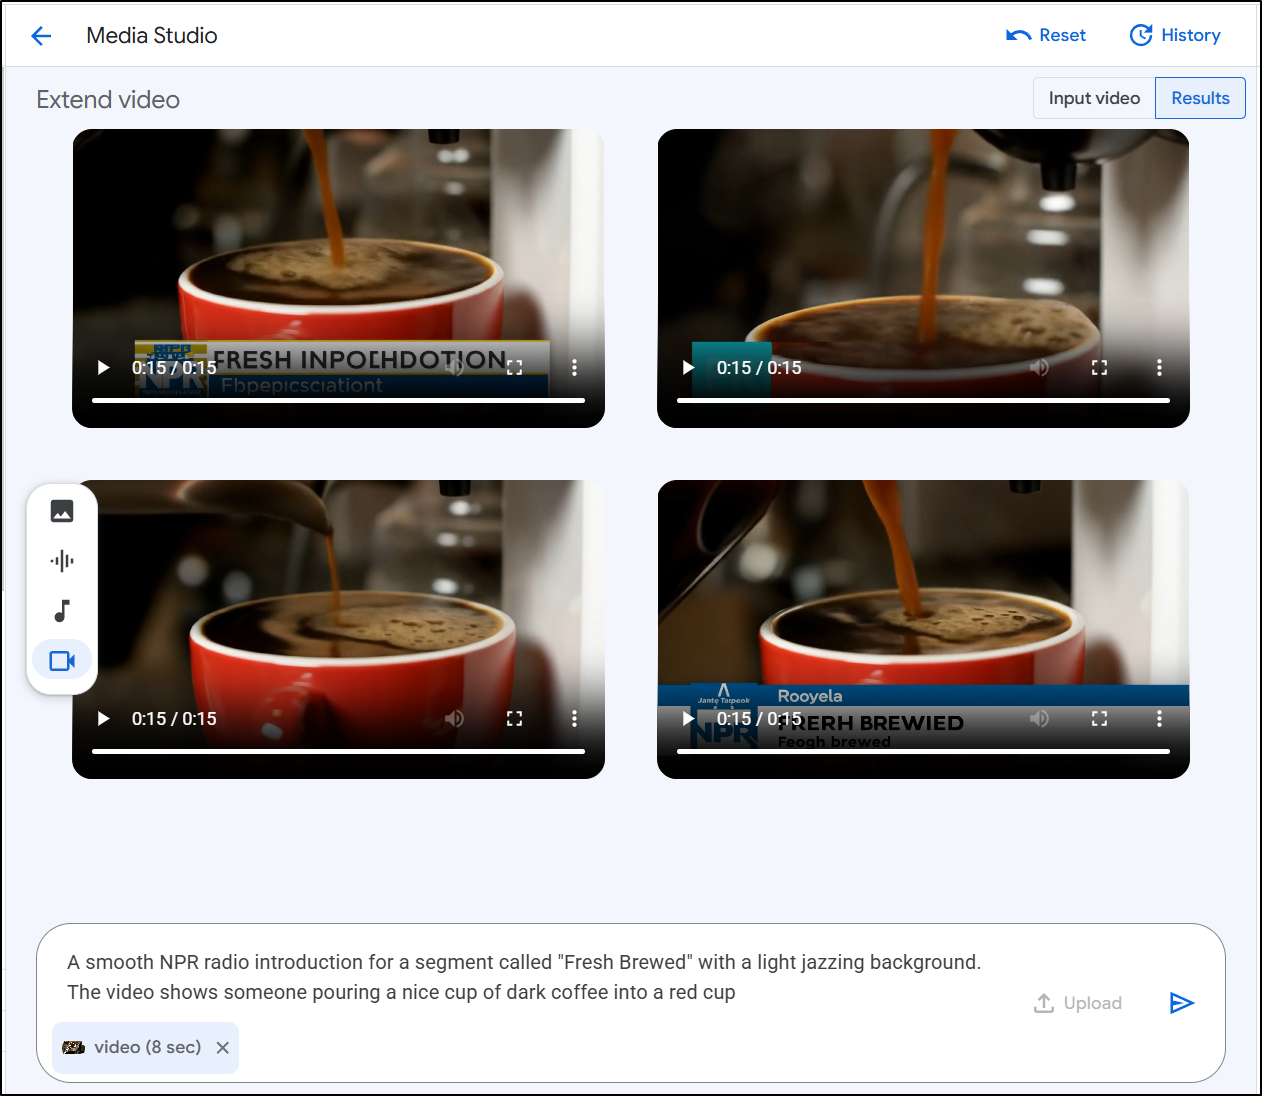The image size is (1262, 1096).
Task: Seek on the bottom-right video progress bar
Action: pos(923,751)
